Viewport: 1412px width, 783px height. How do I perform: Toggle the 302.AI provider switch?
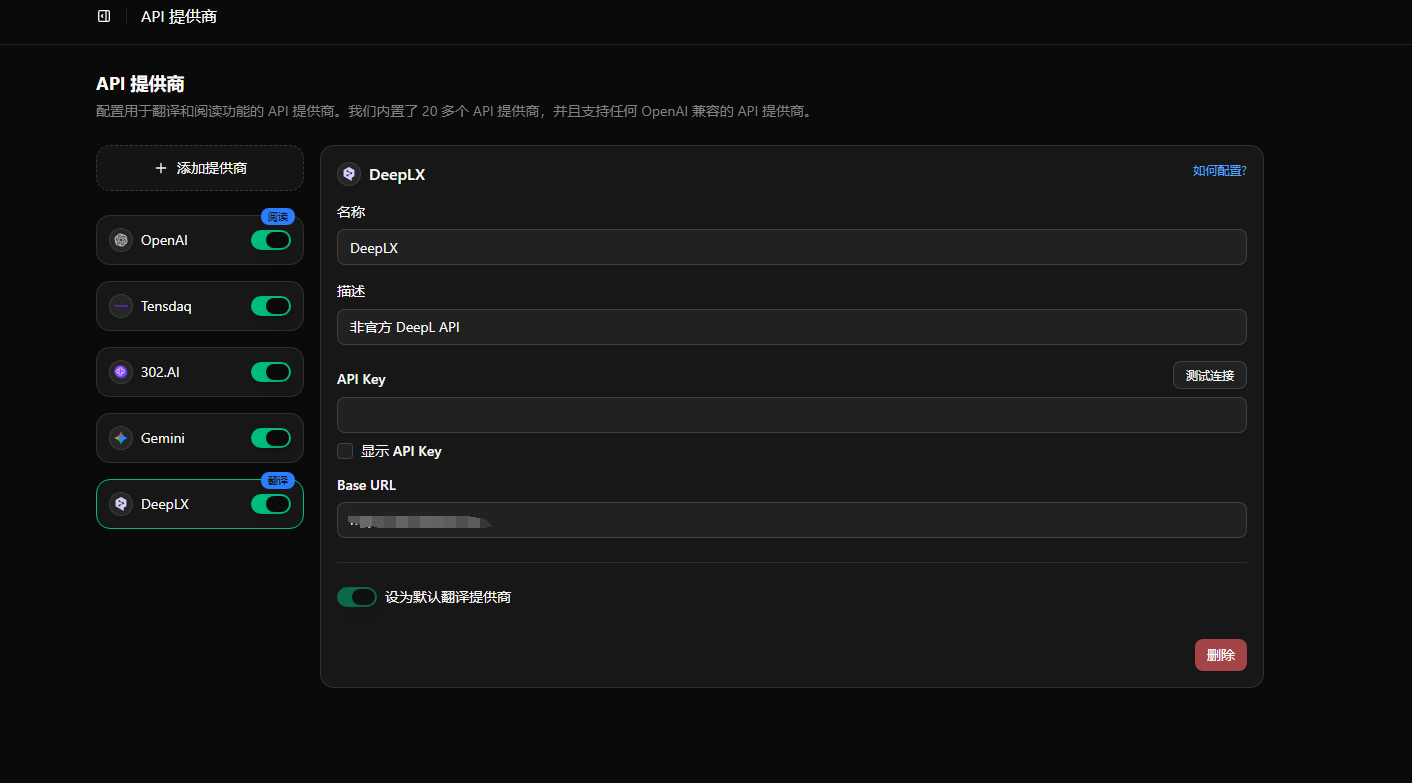(271, 372)
